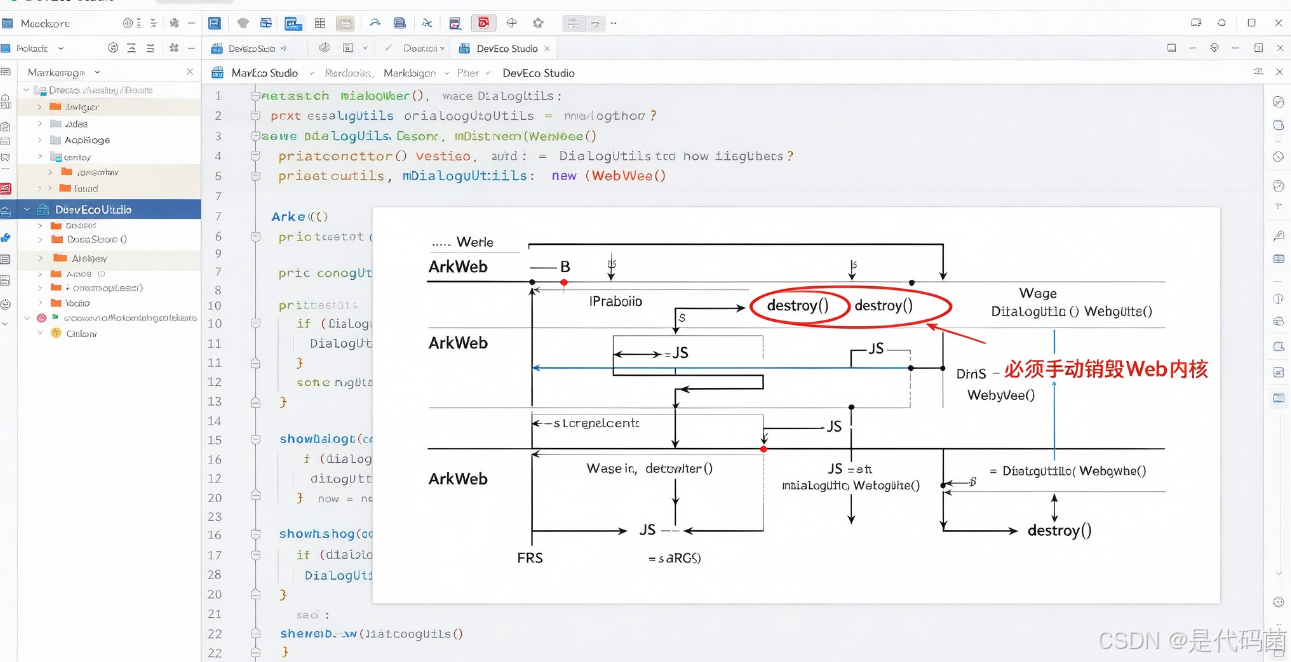This screenshot has width=1291, height=662.
Task: Click the Pher breadcrumb
Action: [x=468, y=73]
